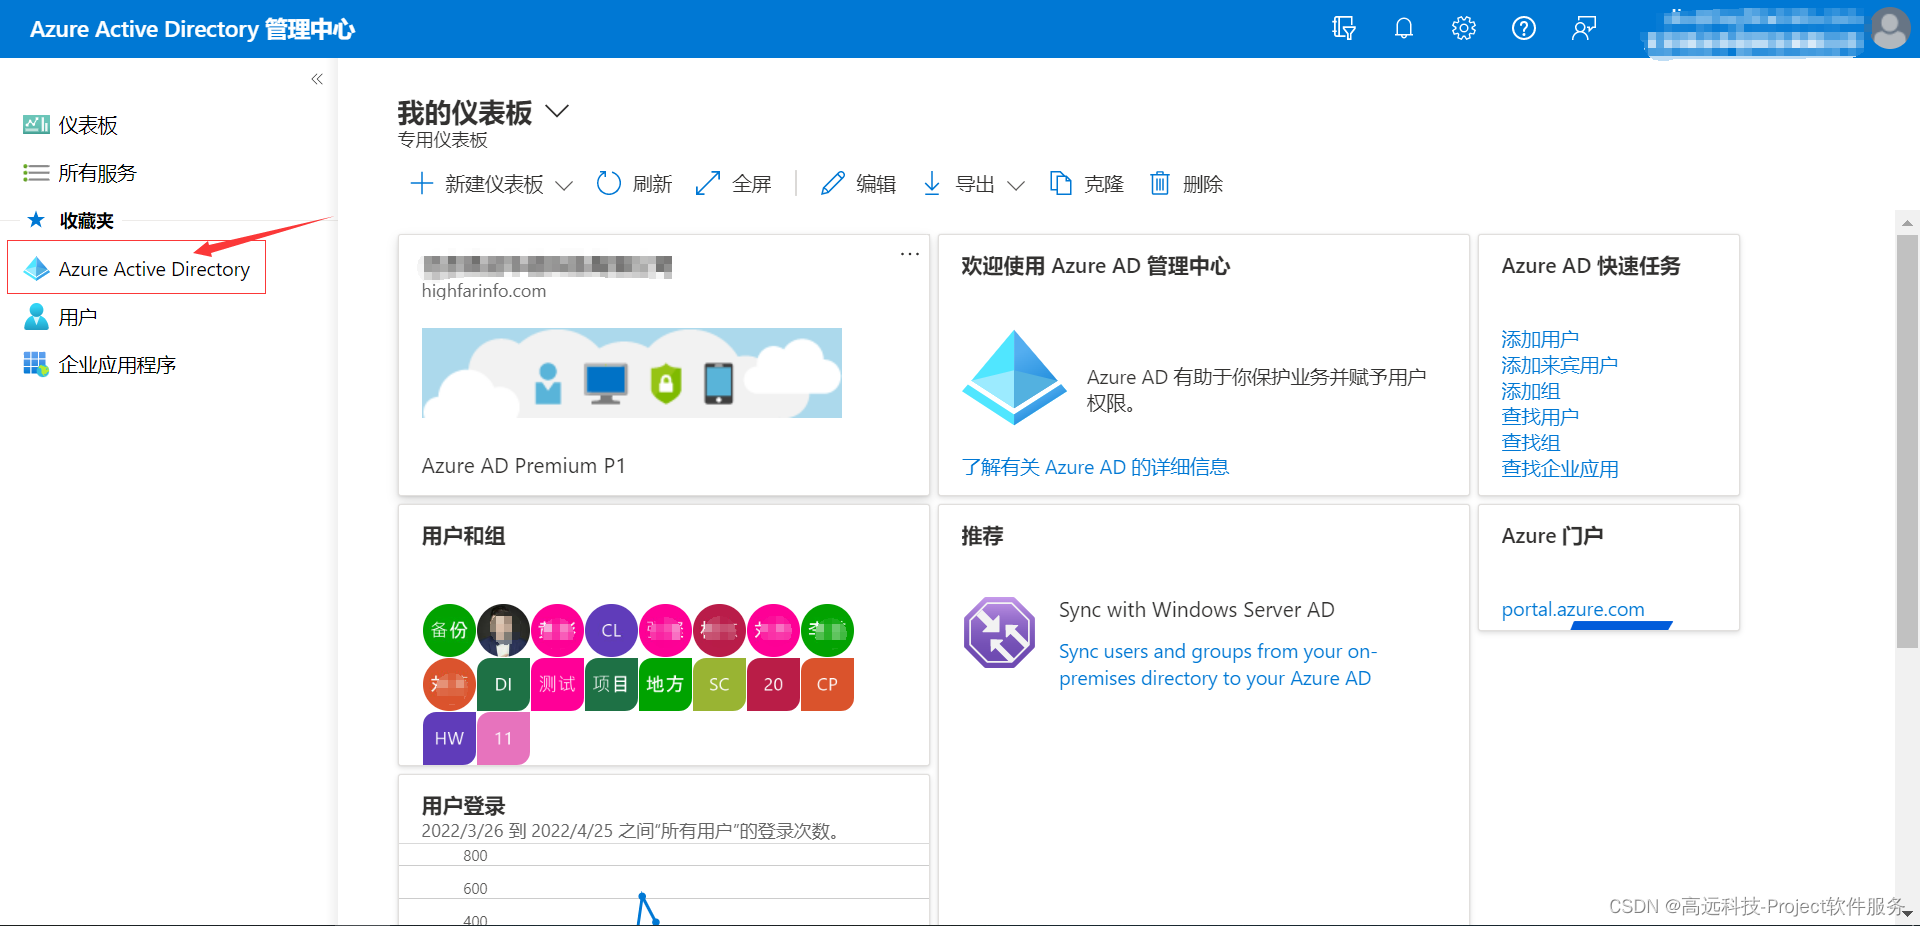This screenshot has width=1920, height=926.
Task: Select the CL user avatar
Action: click(611, 630)
